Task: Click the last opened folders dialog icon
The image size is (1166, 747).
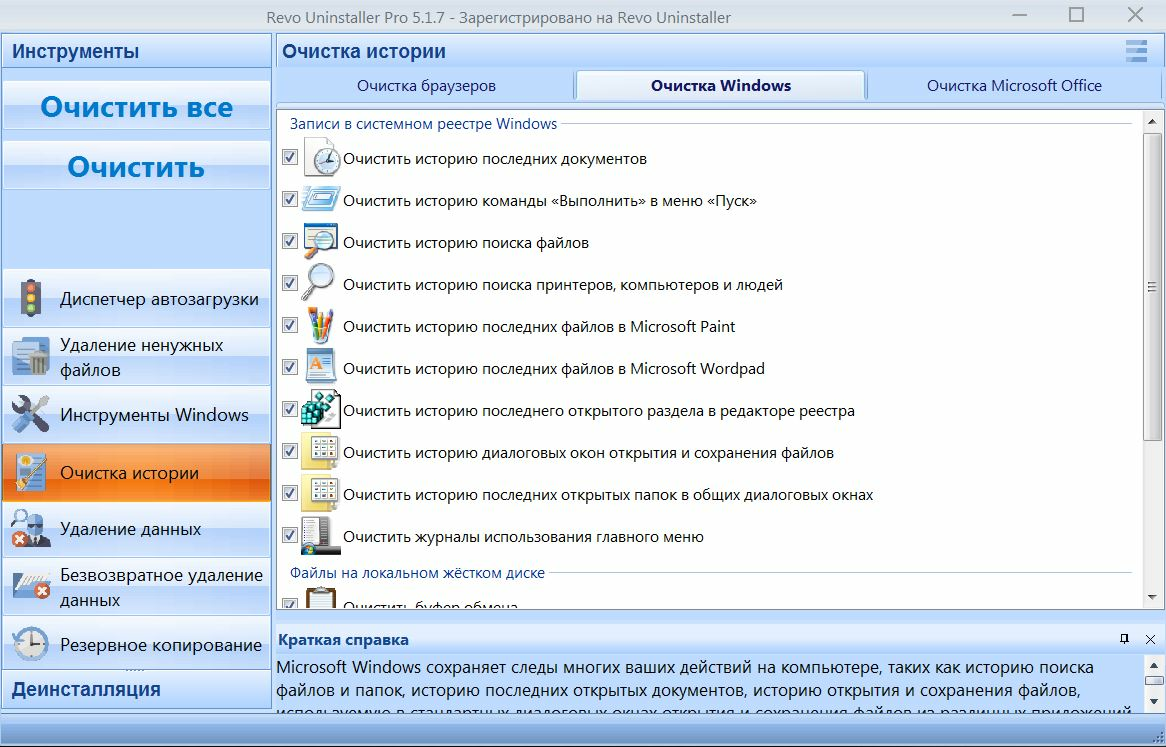Action: [x=321, y=494]
